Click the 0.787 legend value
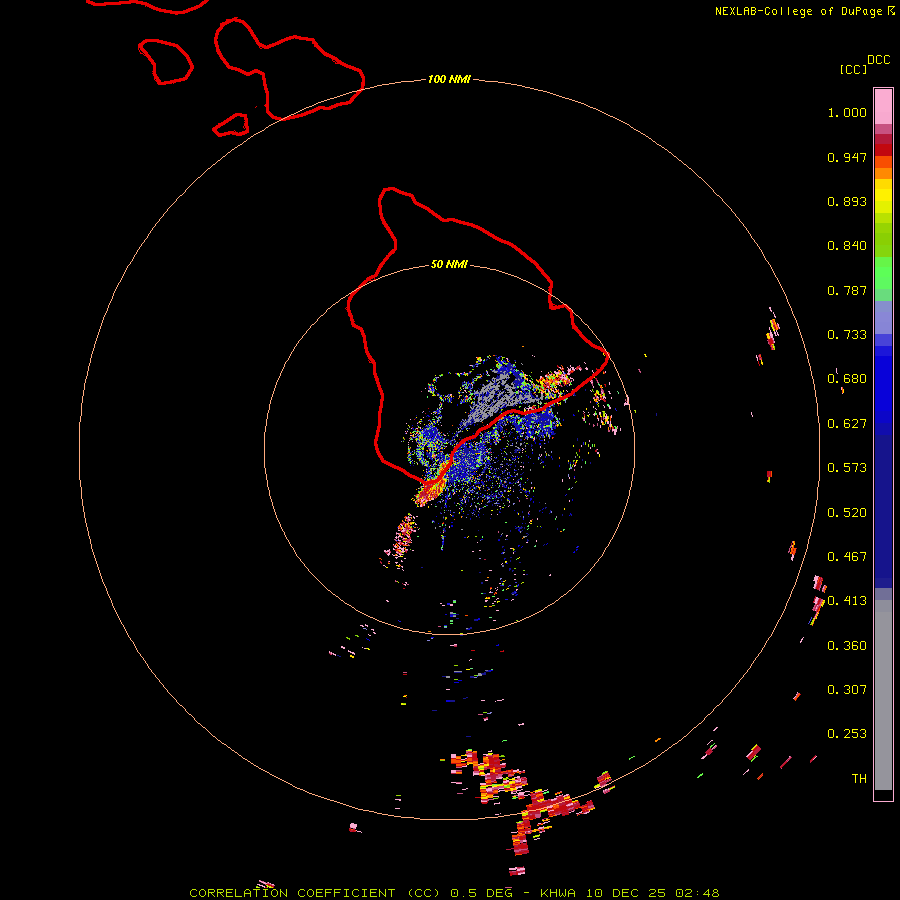This screenshot has height=900, width=900. coord(847,290)
